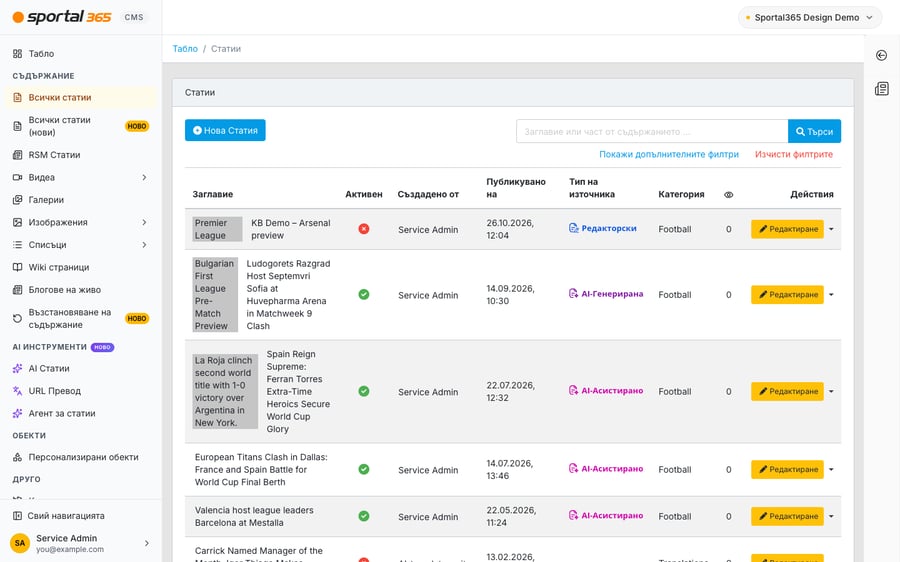Click Изчисти филтрите link
Screen dimensions: 900x562
pyautogui.click(x=793, y=154)
